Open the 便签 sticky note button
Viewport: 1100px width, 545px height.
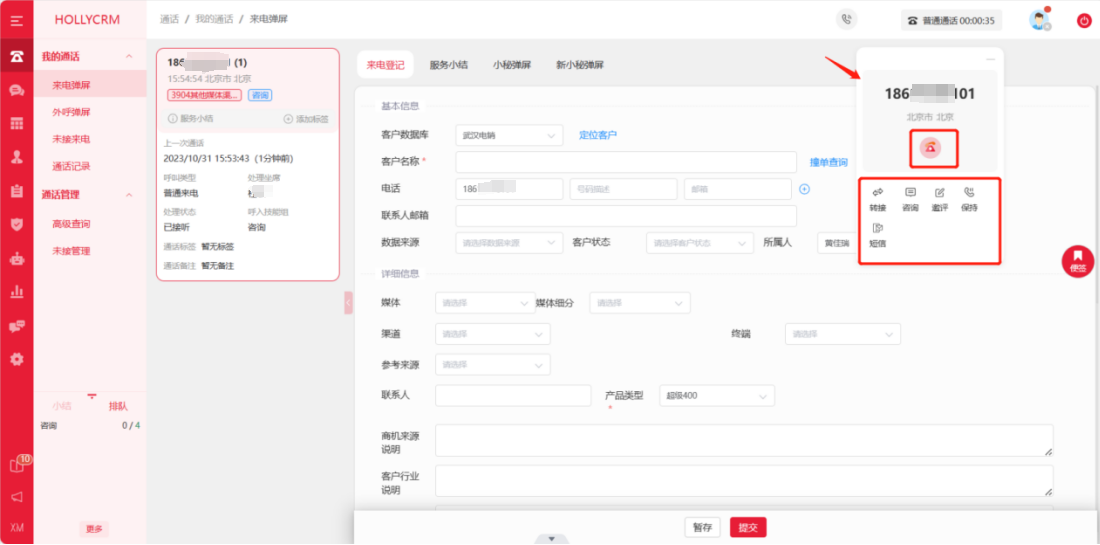pyautogui.click(x=1078, y=261)
